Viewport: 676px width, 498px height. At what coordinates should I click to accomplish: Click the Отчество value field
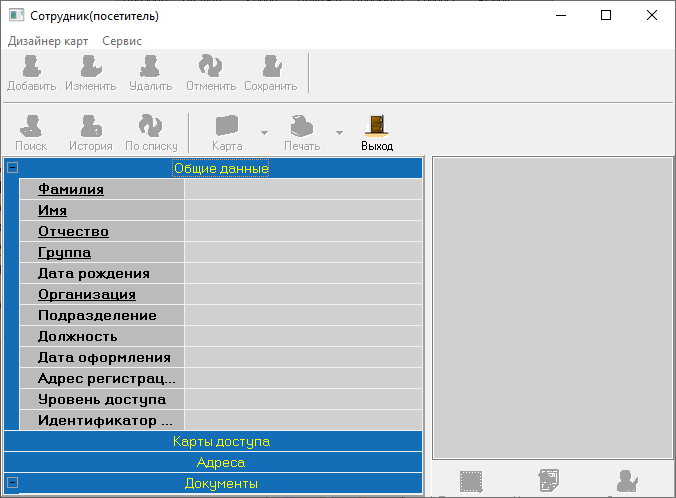pyautogui.click(x=303, y=231)
